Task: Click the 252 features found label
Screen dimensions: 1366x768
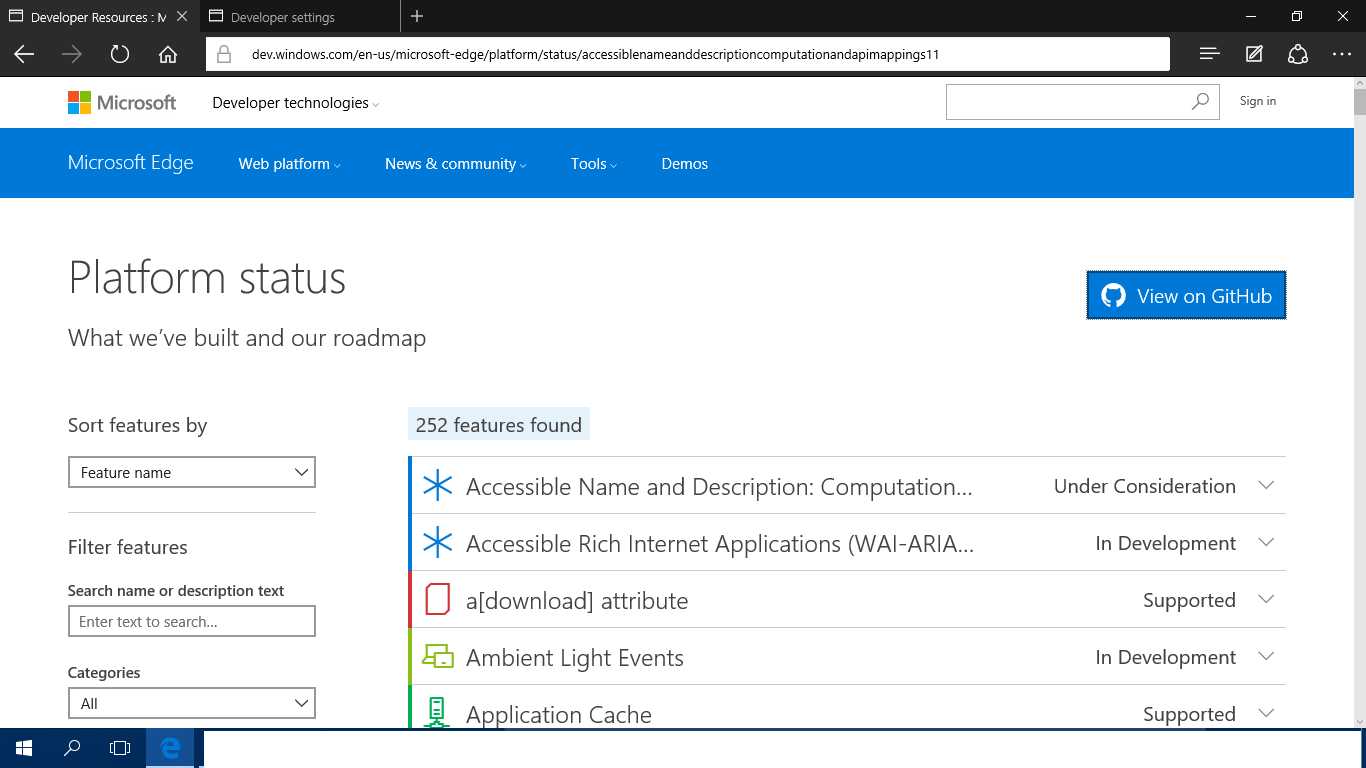Action: (x=498, y=425)
